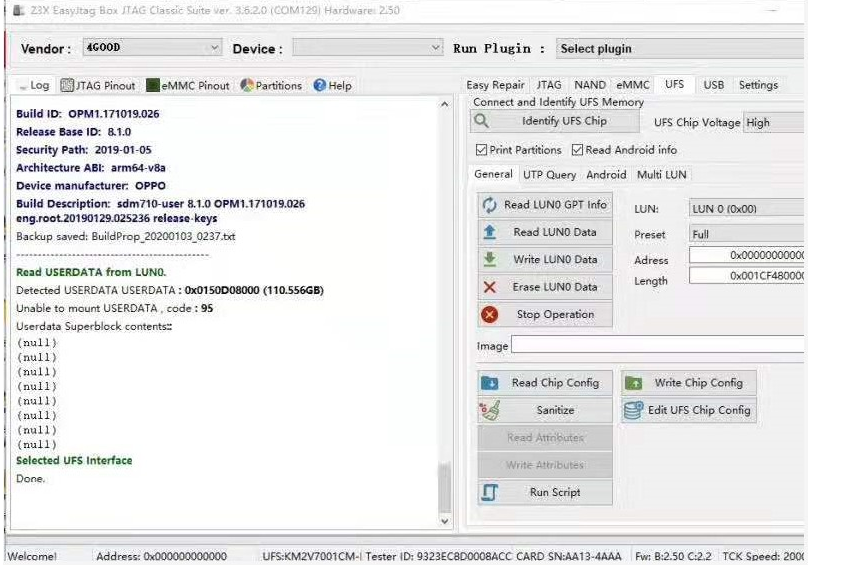The height and width of the screenshot is (565, 841).
Task: Click the red Stop Operation icon
Action: pyautogui.click(x=489, y=314)
